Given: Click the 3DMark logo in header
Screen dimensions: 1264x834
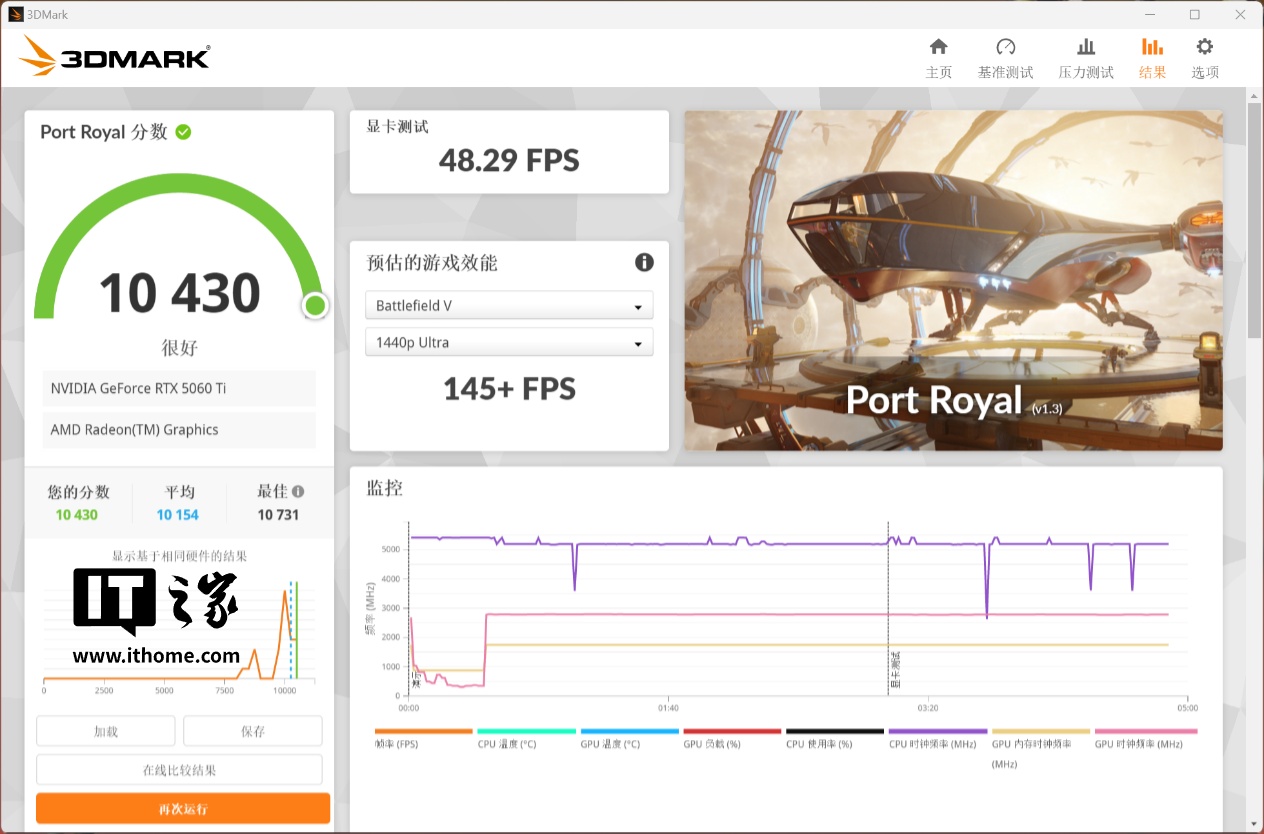Looking at the screenshot, I should pyautogui.click(x=114, y=57).
